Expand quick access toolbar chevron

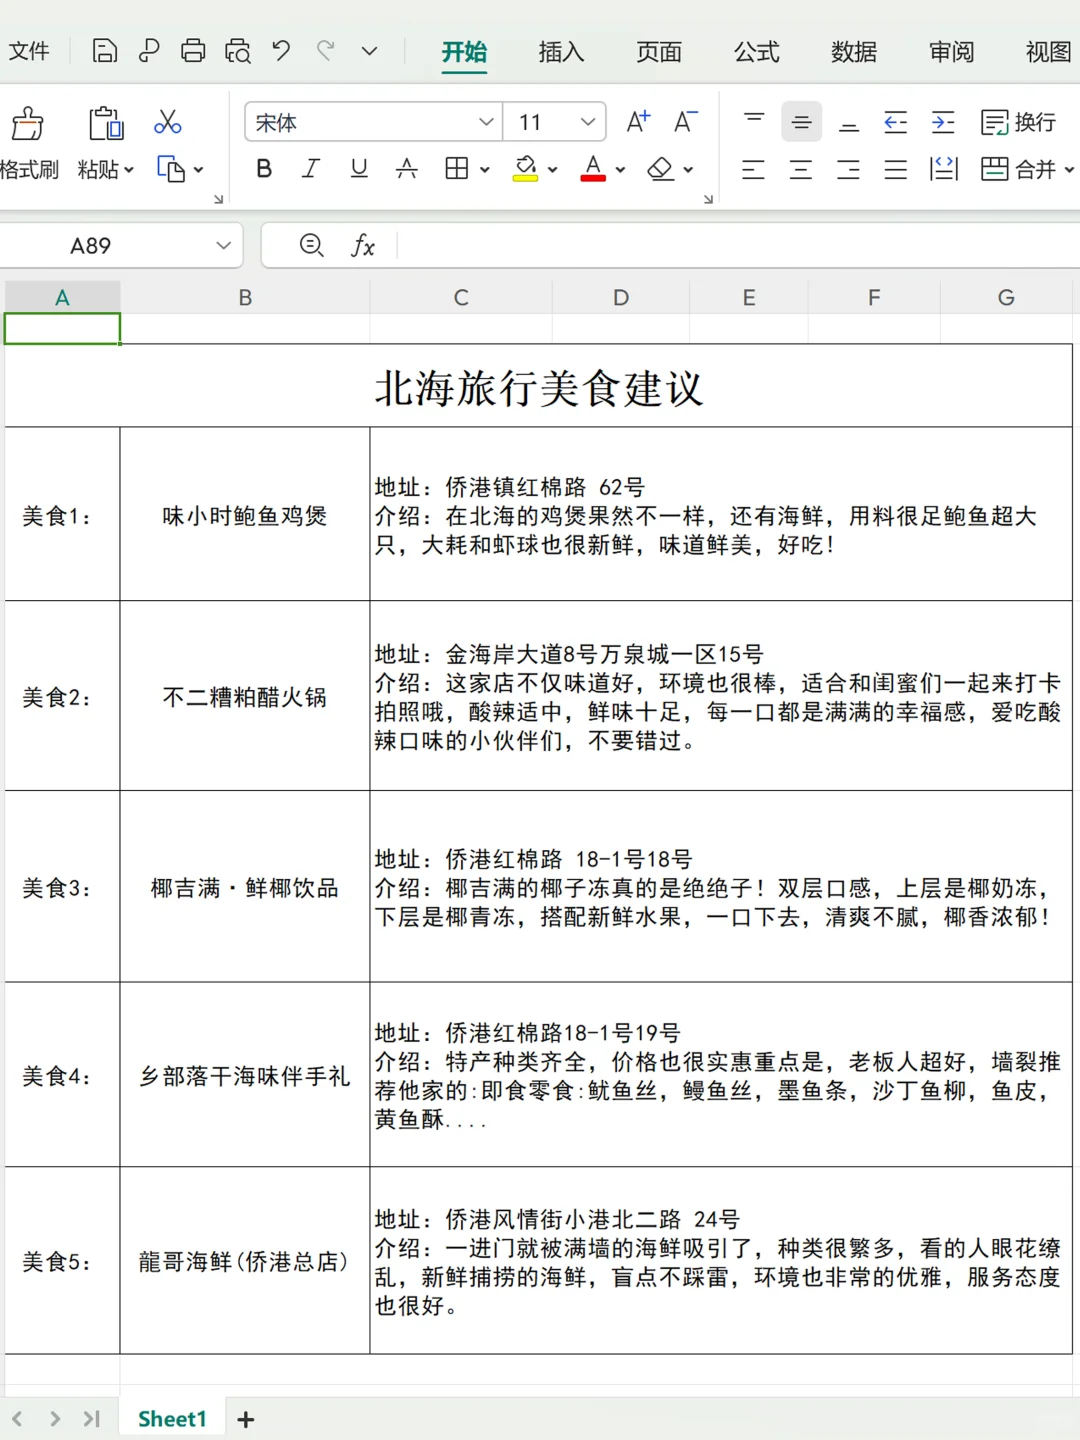click(369, 51)
